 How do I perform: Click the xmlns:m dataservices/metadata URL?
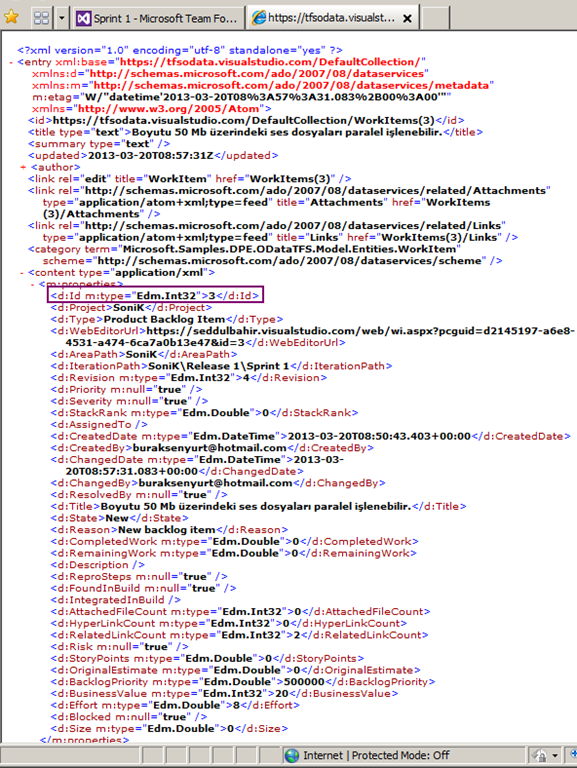point(291,85)
